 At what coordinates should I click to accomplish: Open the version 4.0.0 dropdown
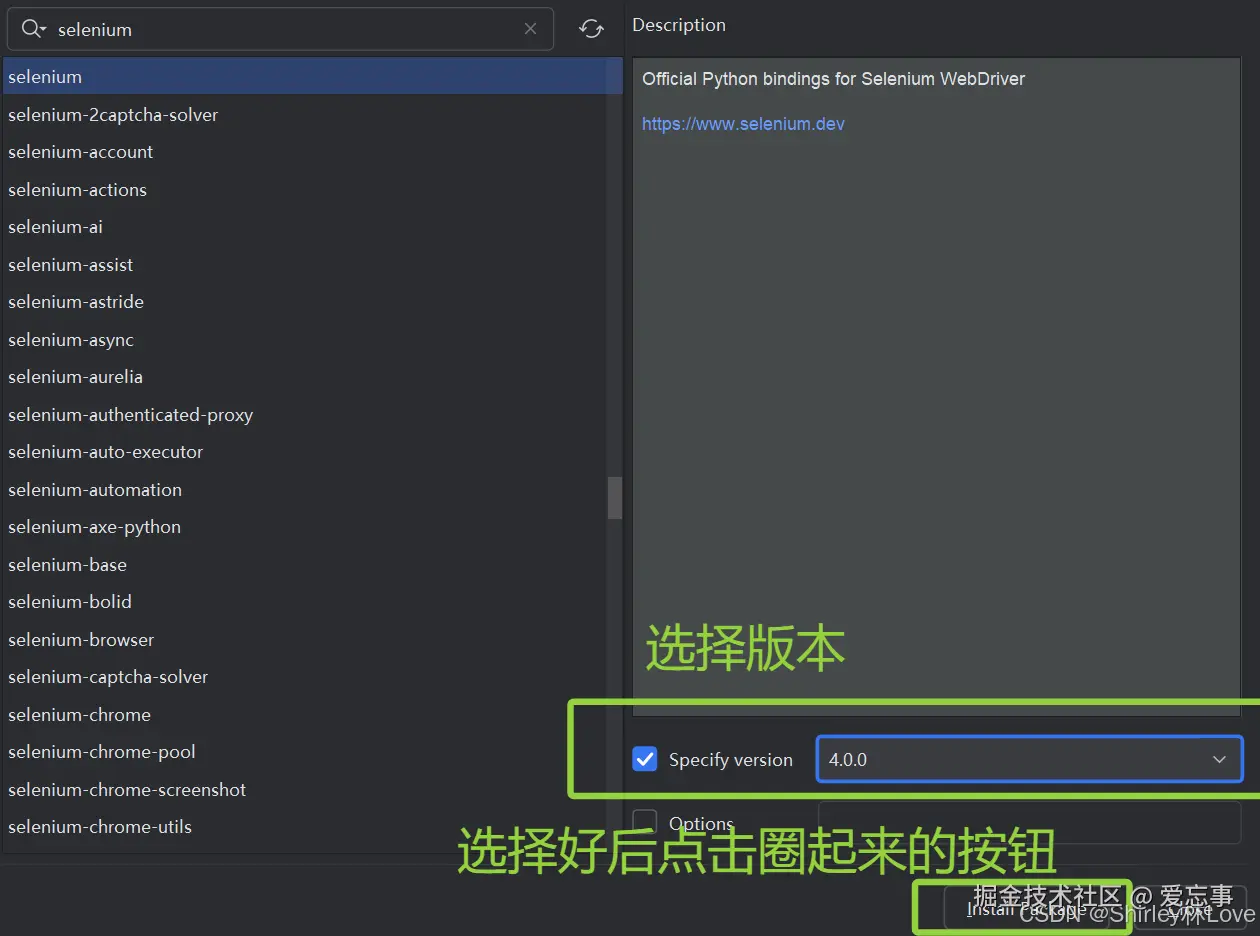point(1030,759)
